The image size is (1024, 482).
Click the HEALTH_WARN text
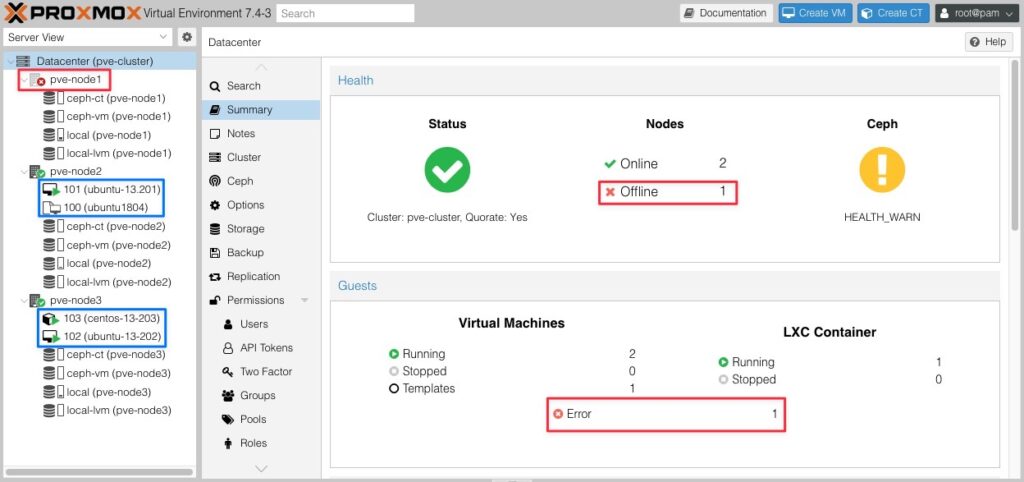click(x=882, y=217)
